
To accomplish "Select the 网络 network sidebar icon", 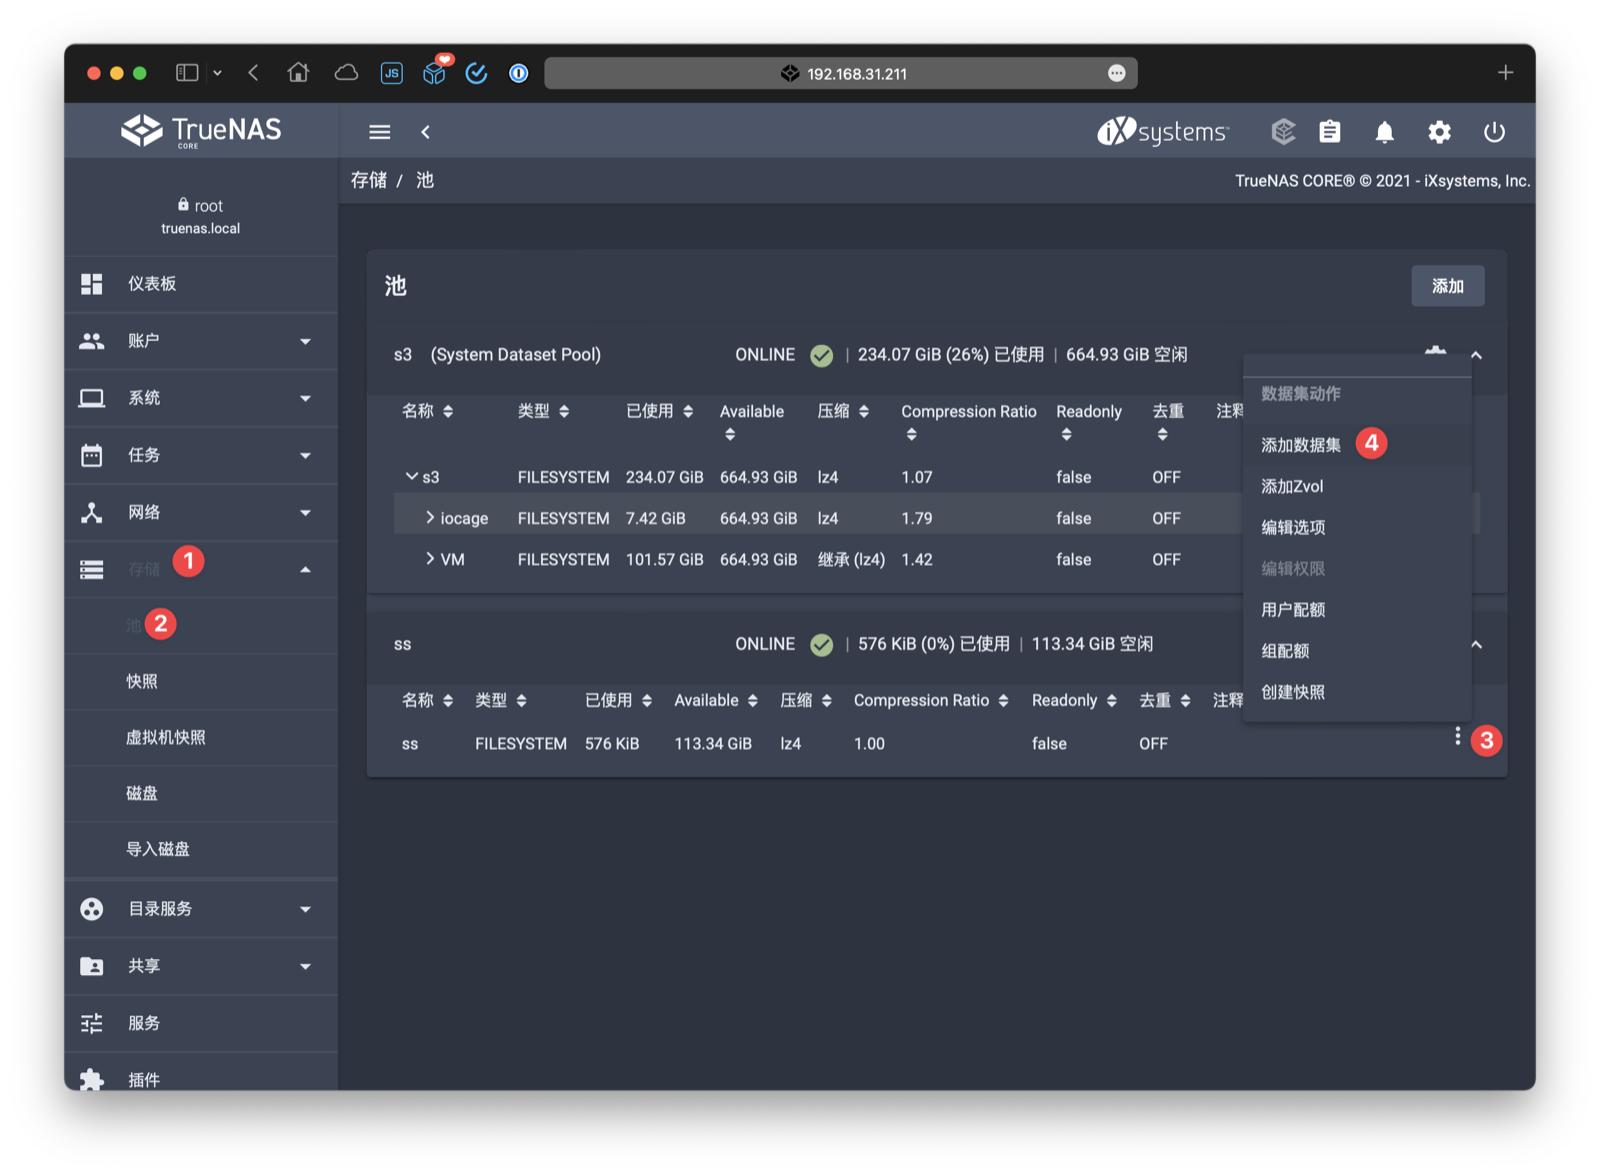I will [x=91, y=512].
